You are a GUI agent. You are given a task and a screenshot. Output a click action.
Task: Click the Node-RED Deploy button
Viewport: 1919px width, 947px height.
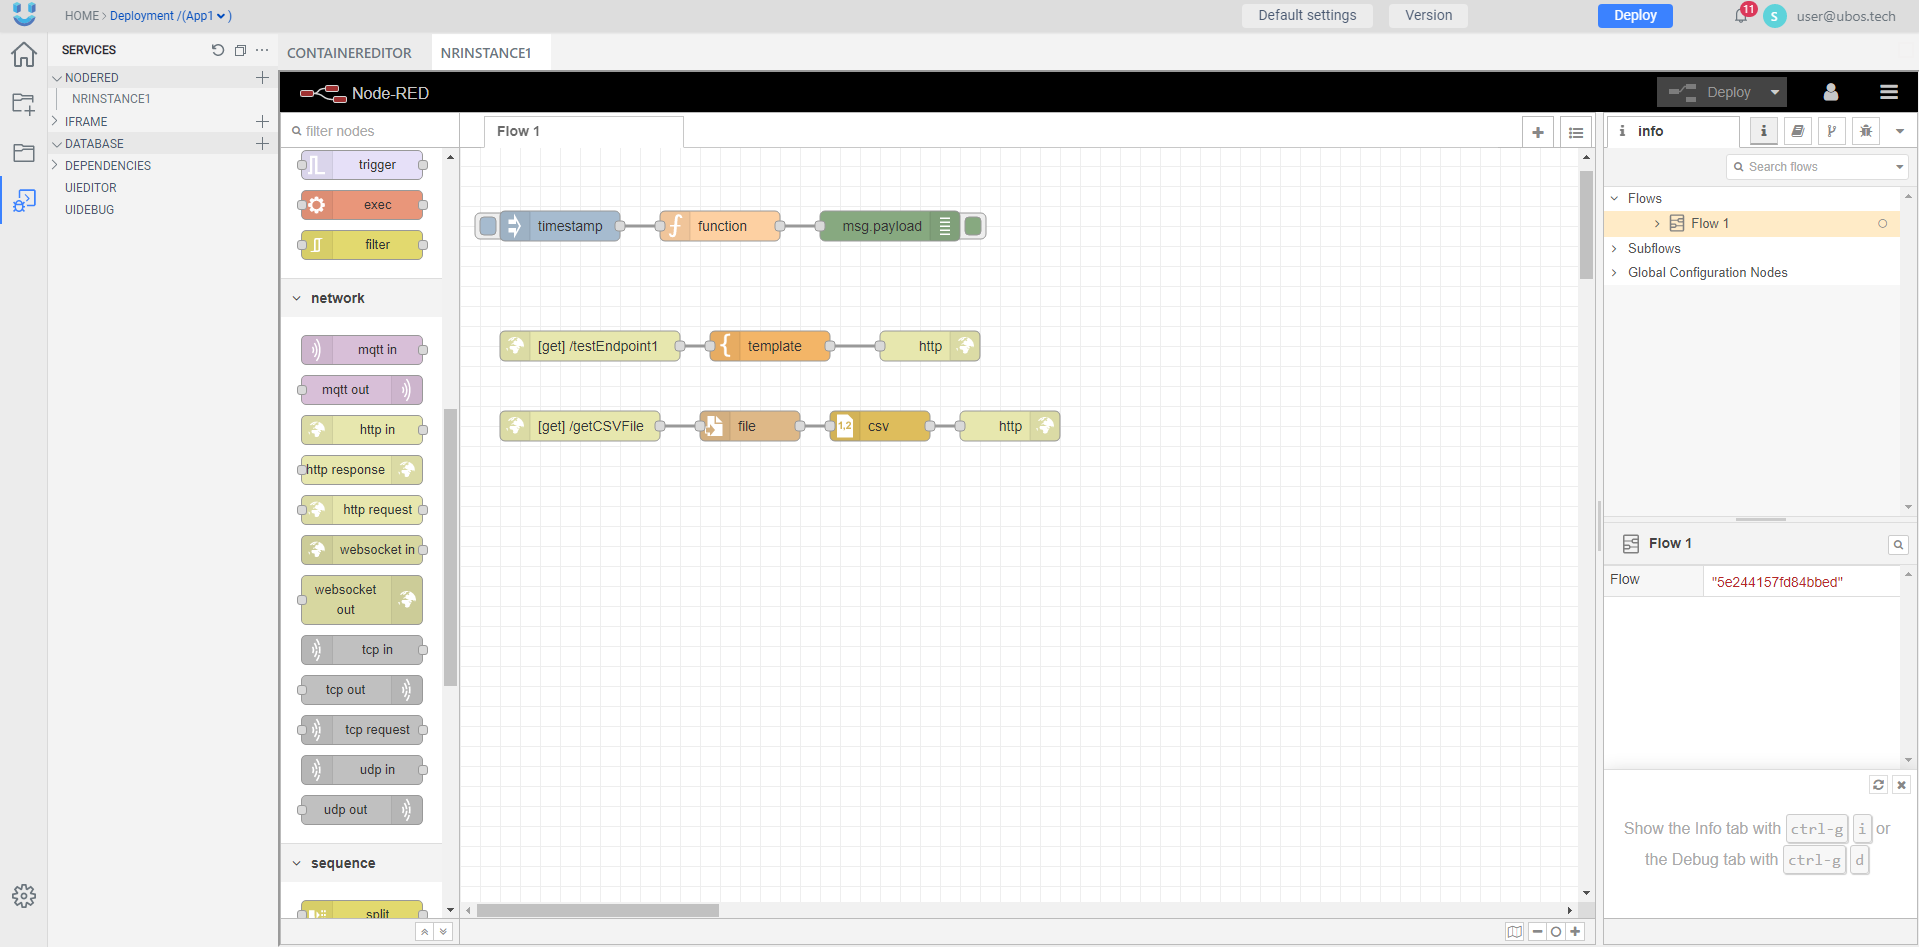[x=1710, y=92]
